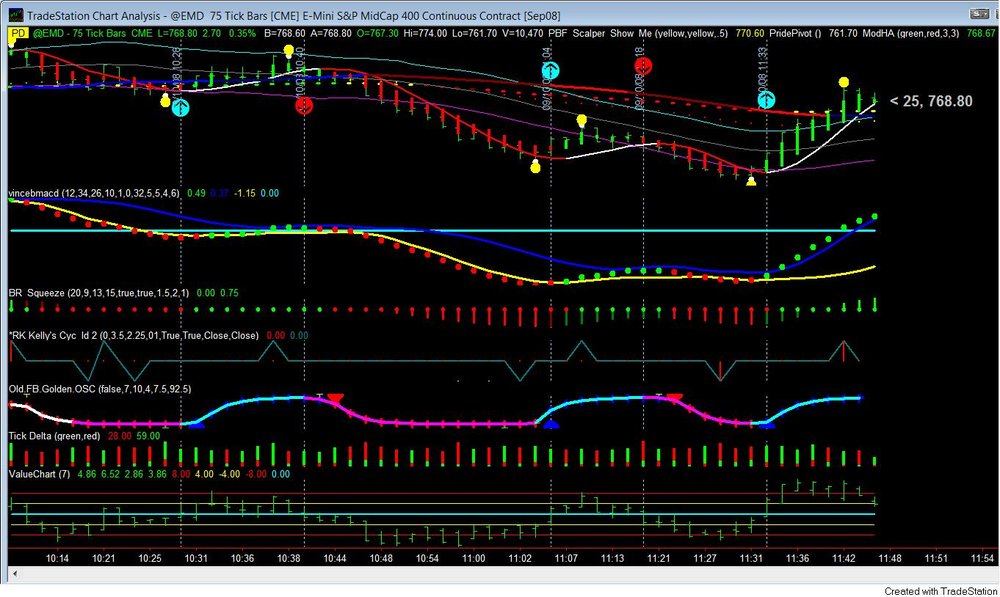Click the red spike near 11:42 in Kelly's Cyc
The image size is (1000, 597).
[844, 351]
